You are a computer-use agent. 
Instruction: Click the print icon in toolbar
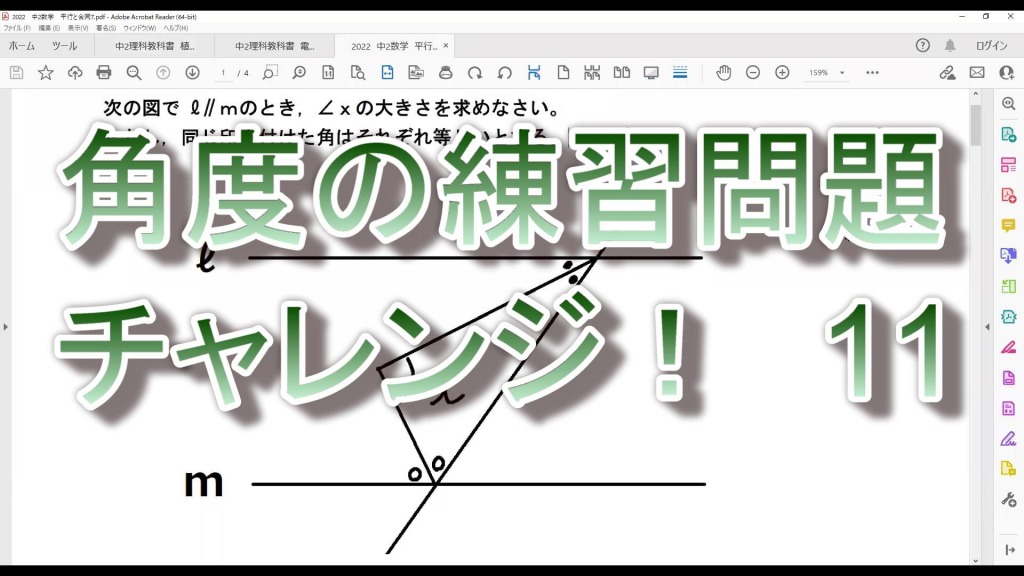click(104, 73)
